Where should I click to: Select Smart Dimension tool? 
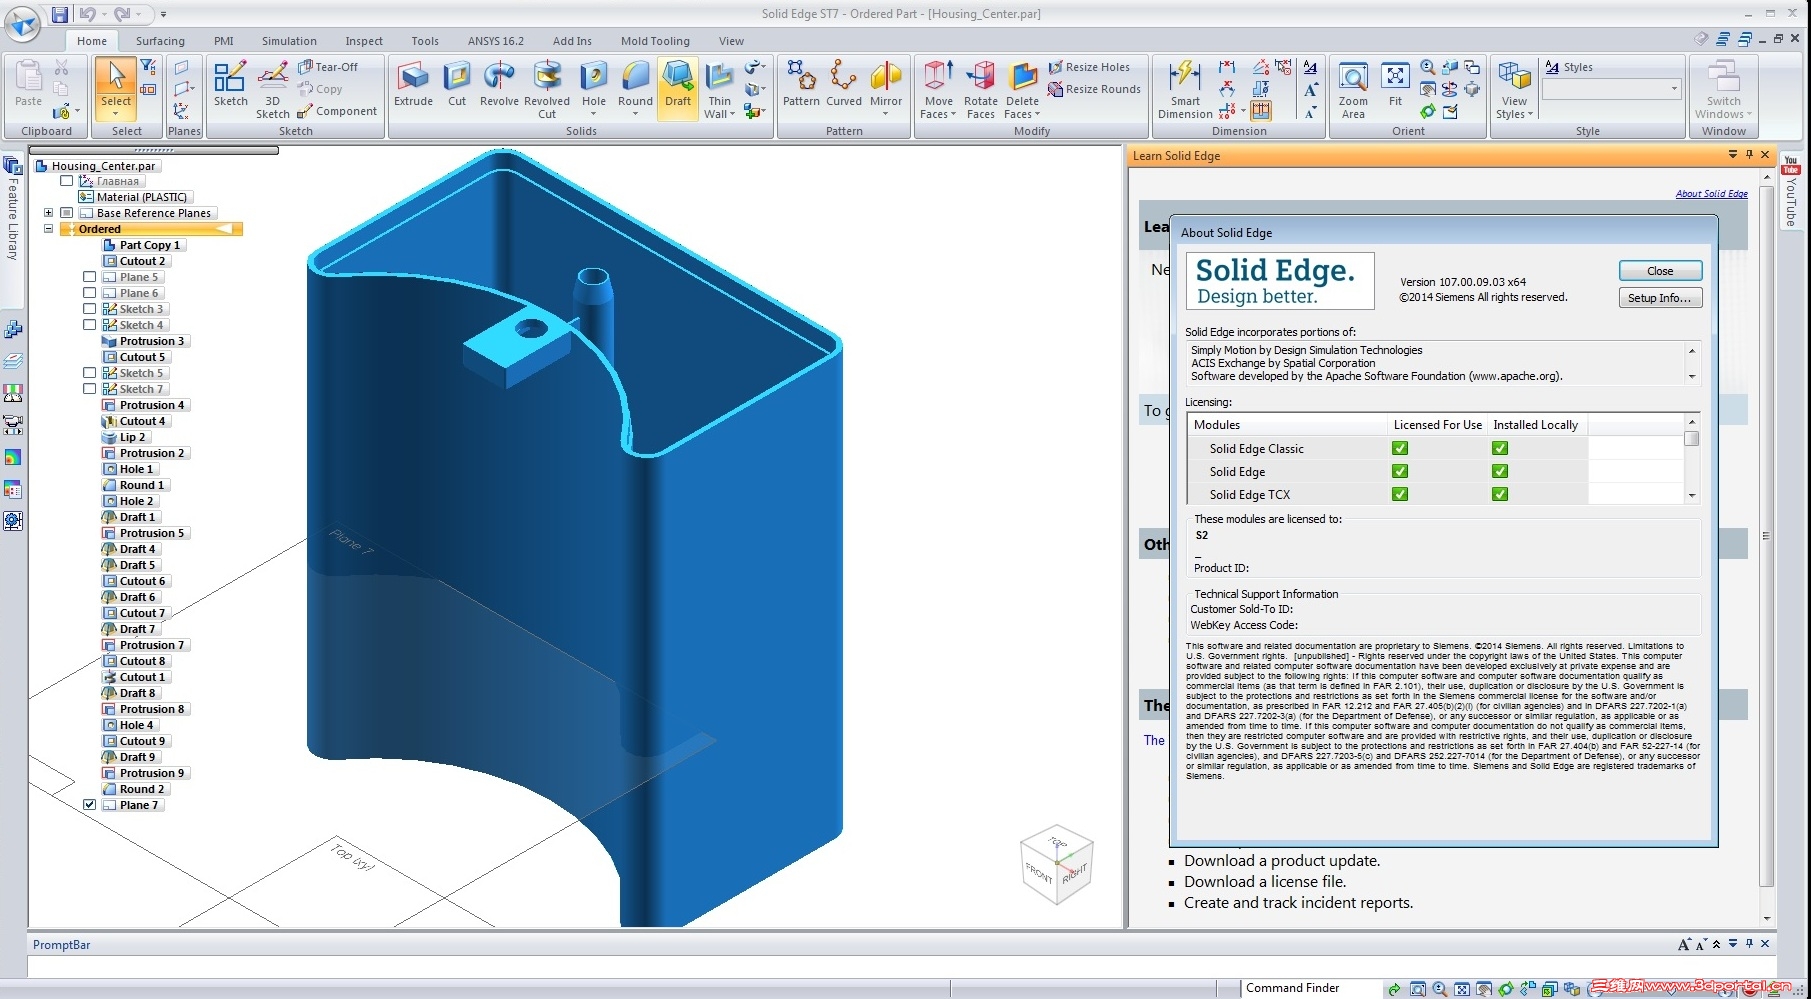[1185, 90]
